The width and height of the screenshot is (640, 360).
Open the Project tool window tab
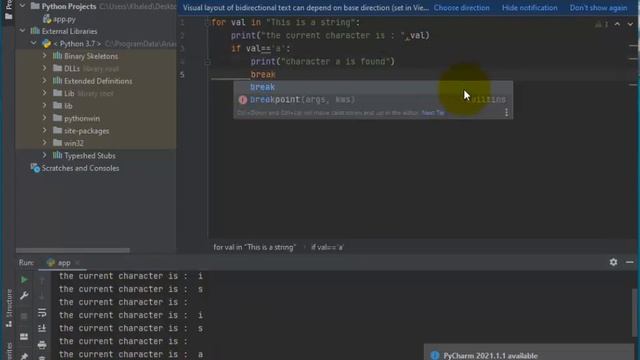pos(8,10)
